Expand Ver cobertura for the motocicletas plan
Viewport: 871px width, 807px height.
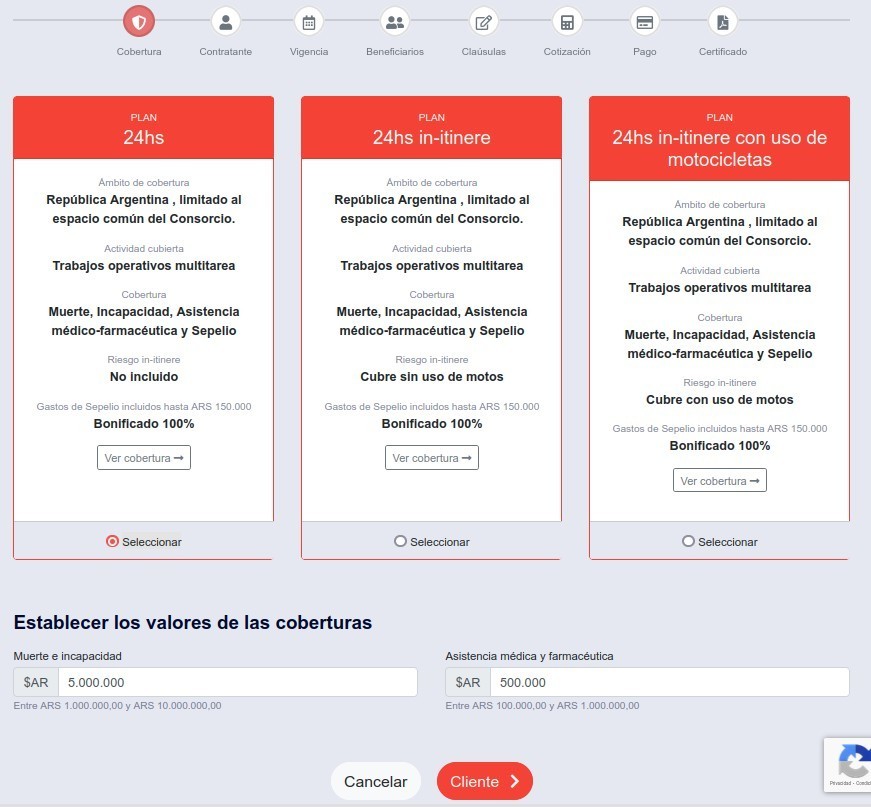point(720,481)
